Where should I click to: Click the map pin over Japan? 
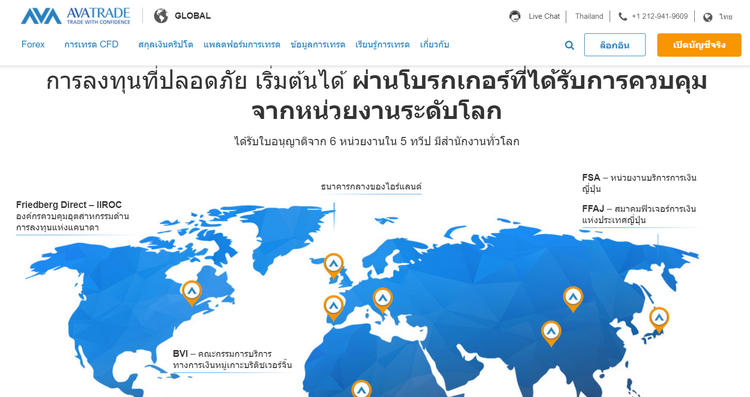tap(659, 320)
